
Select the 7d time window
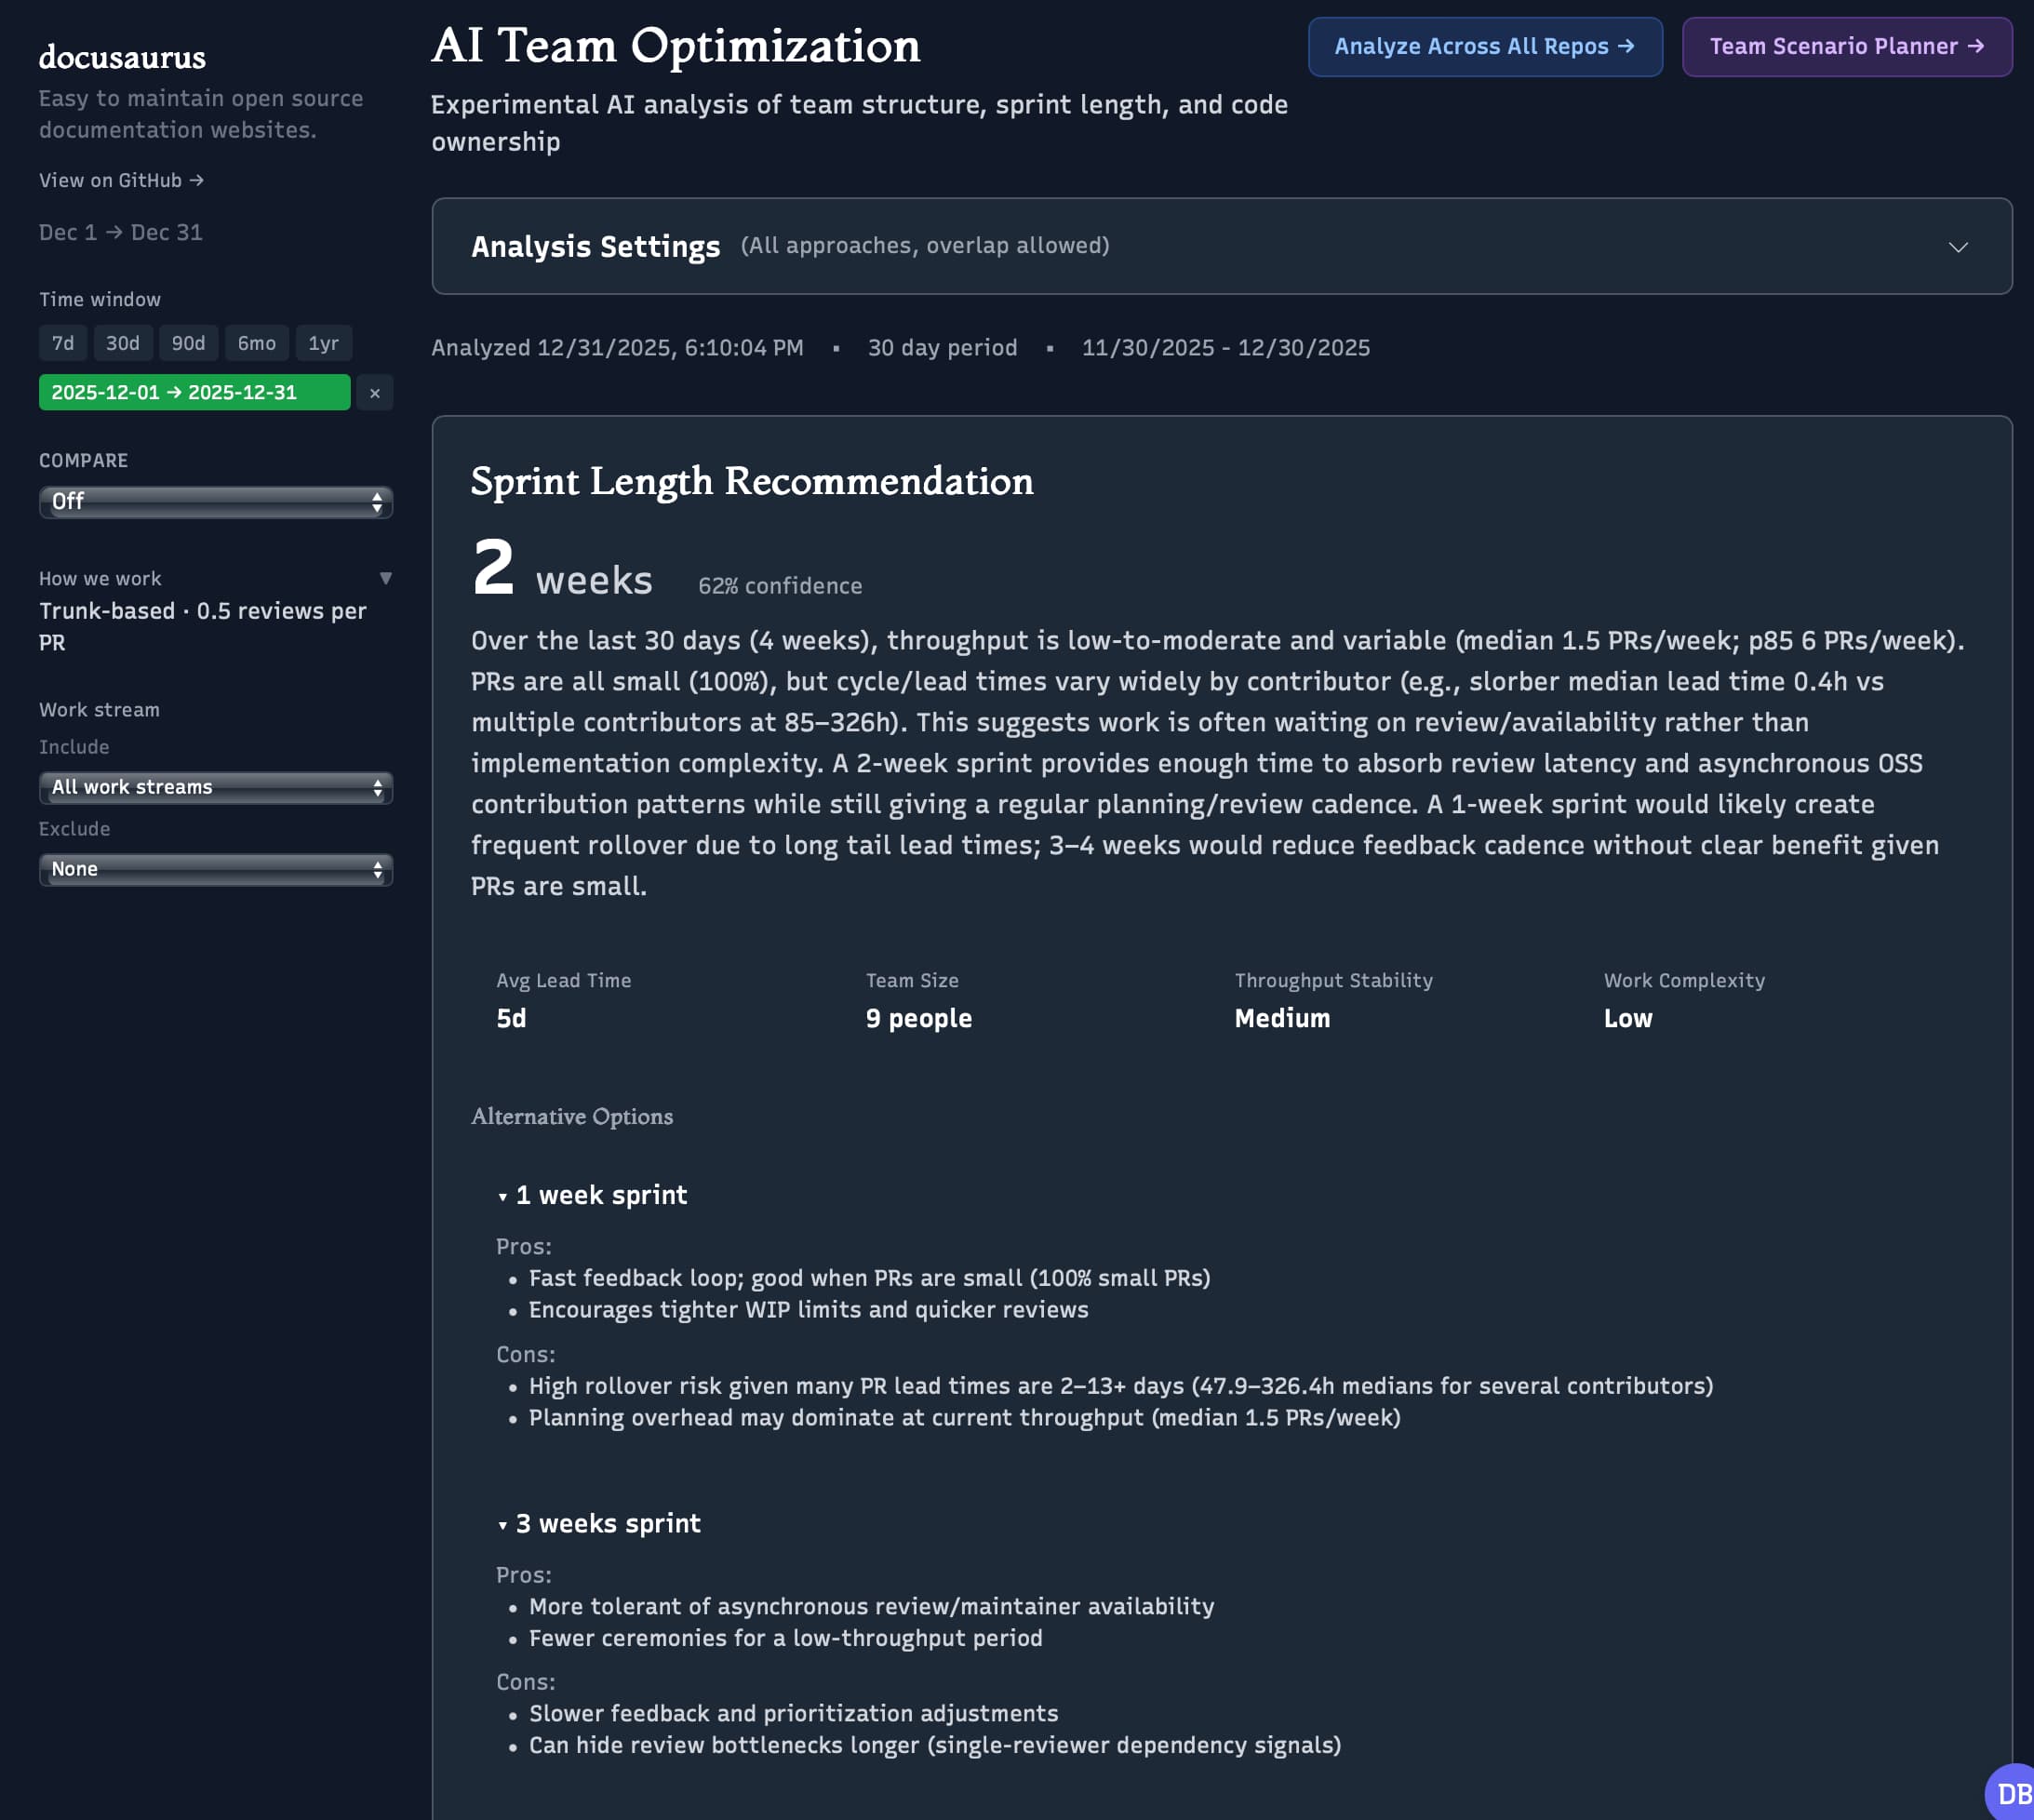coord(63,343)
